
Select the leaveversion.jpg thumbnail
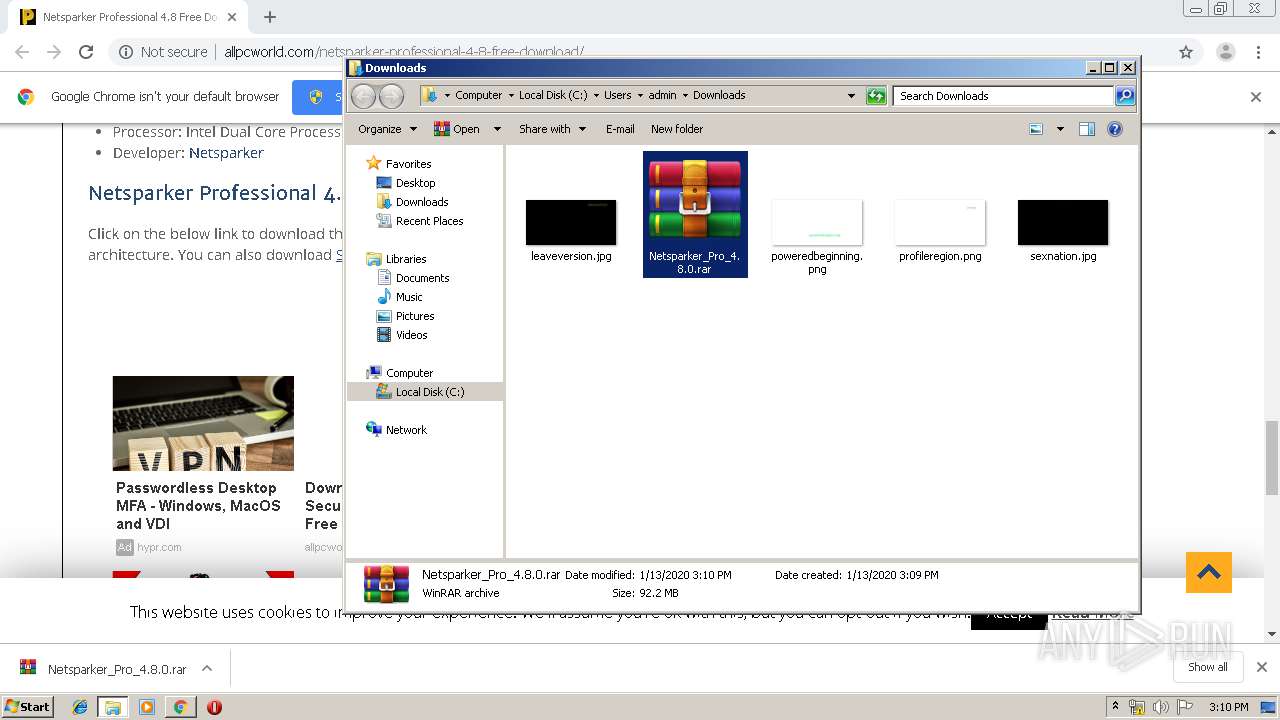[571, 222]
